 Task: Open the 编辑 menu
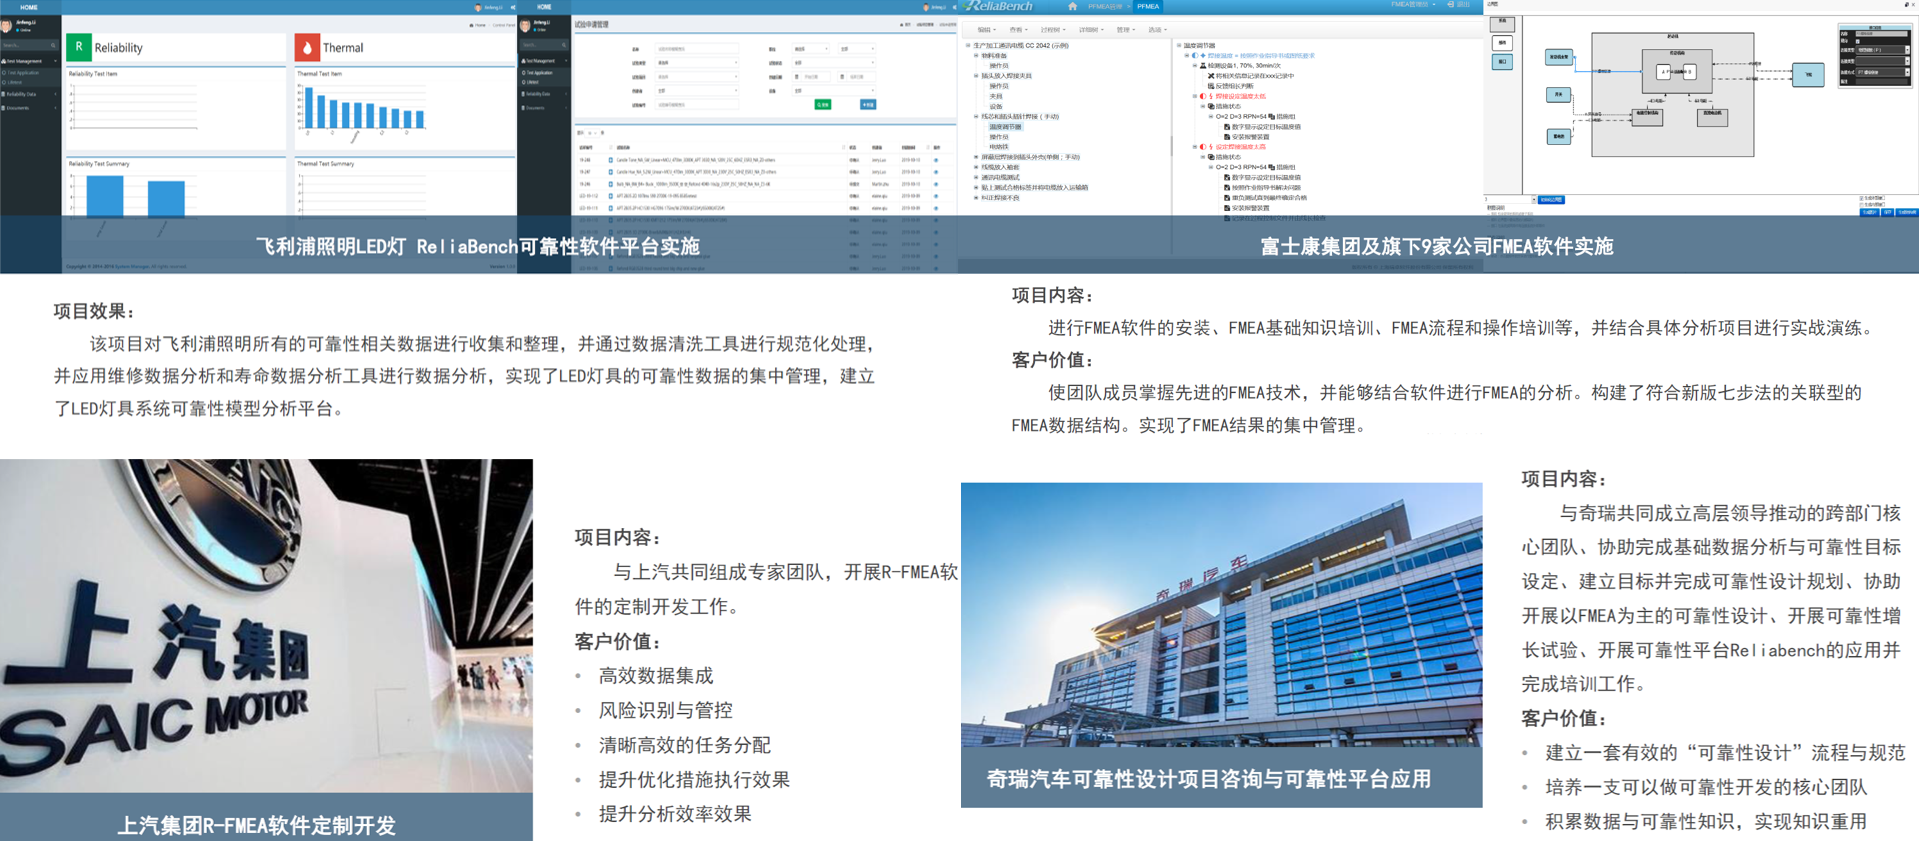988,30
